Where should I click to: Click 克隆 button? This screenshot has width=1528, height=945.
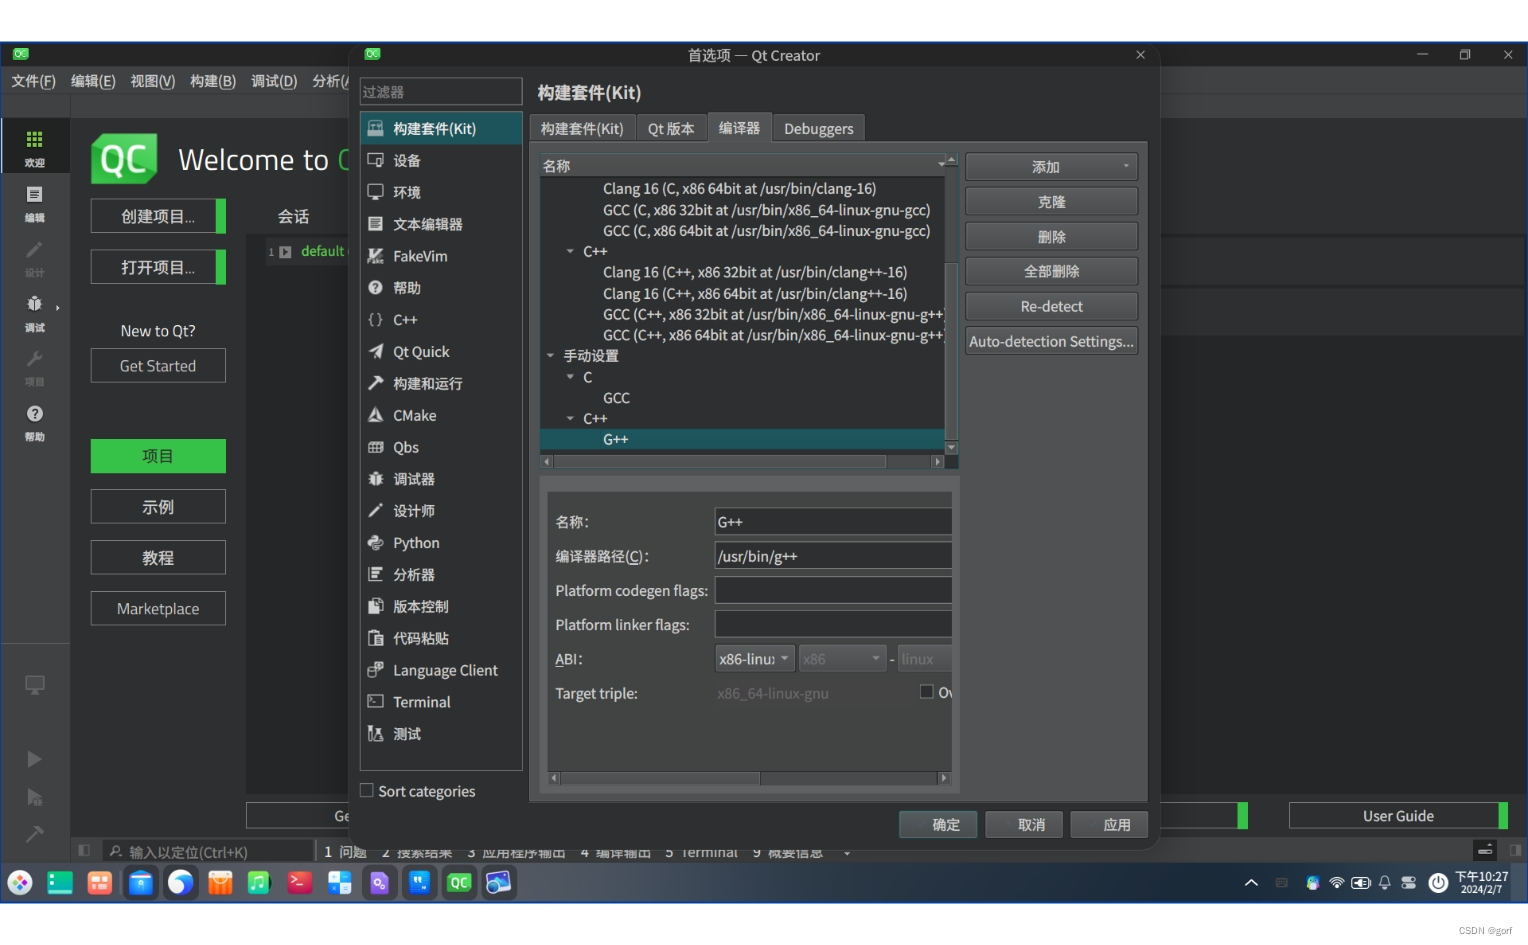pyautogui.click(x=1051, y=202)
